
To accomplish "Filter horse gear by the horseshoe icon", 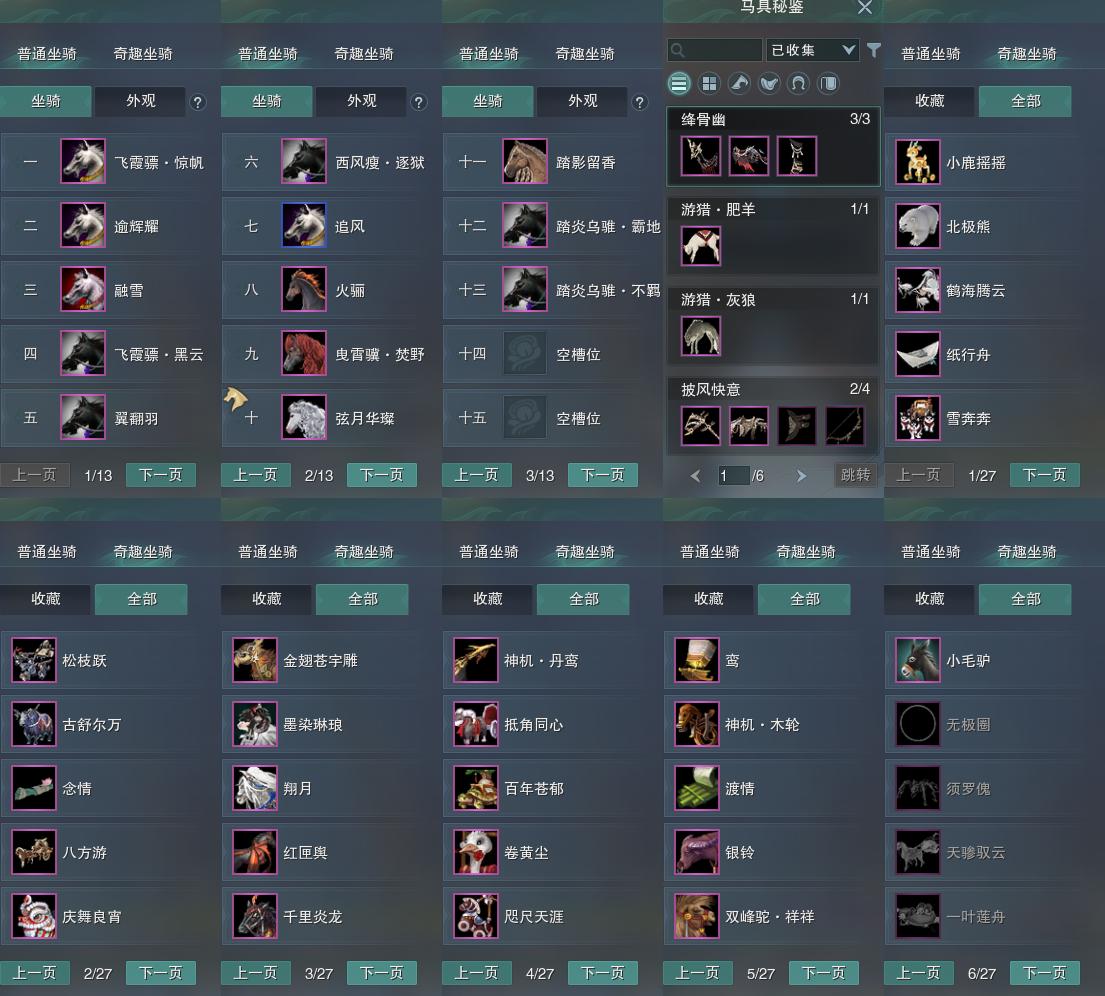I will coord(798,84).
